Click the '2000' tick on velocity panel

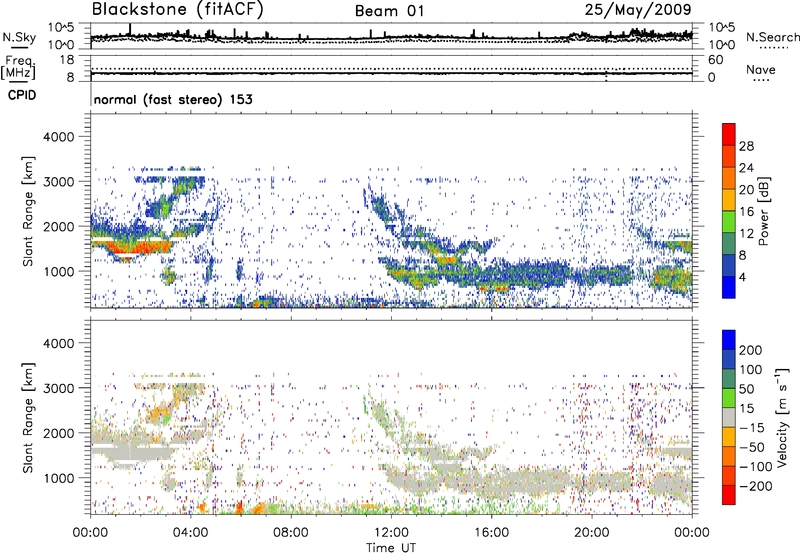[59, 433]
